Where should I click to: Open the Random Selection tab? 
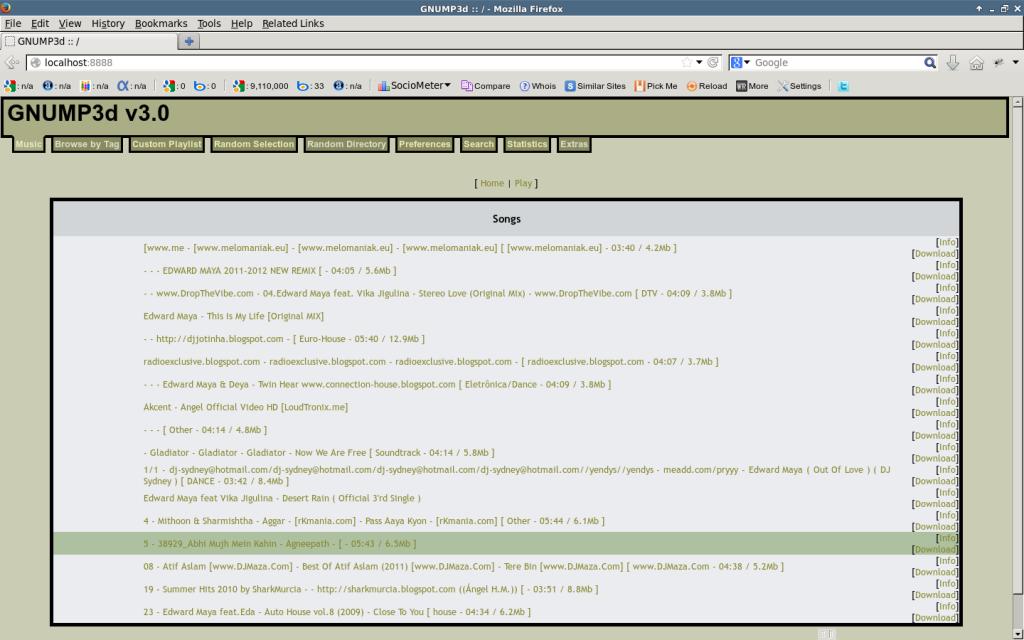coord(254,144)
